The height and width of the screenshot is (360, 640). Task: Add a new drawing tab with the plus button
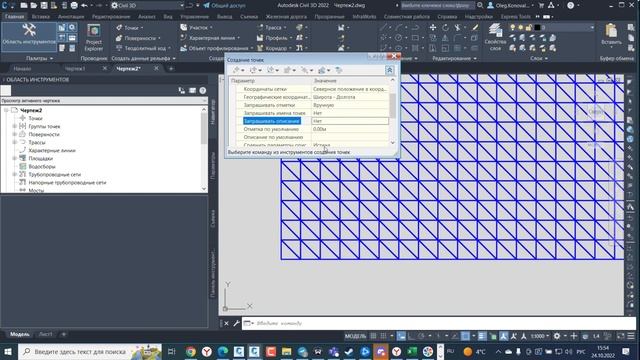[x=171, y=69]
